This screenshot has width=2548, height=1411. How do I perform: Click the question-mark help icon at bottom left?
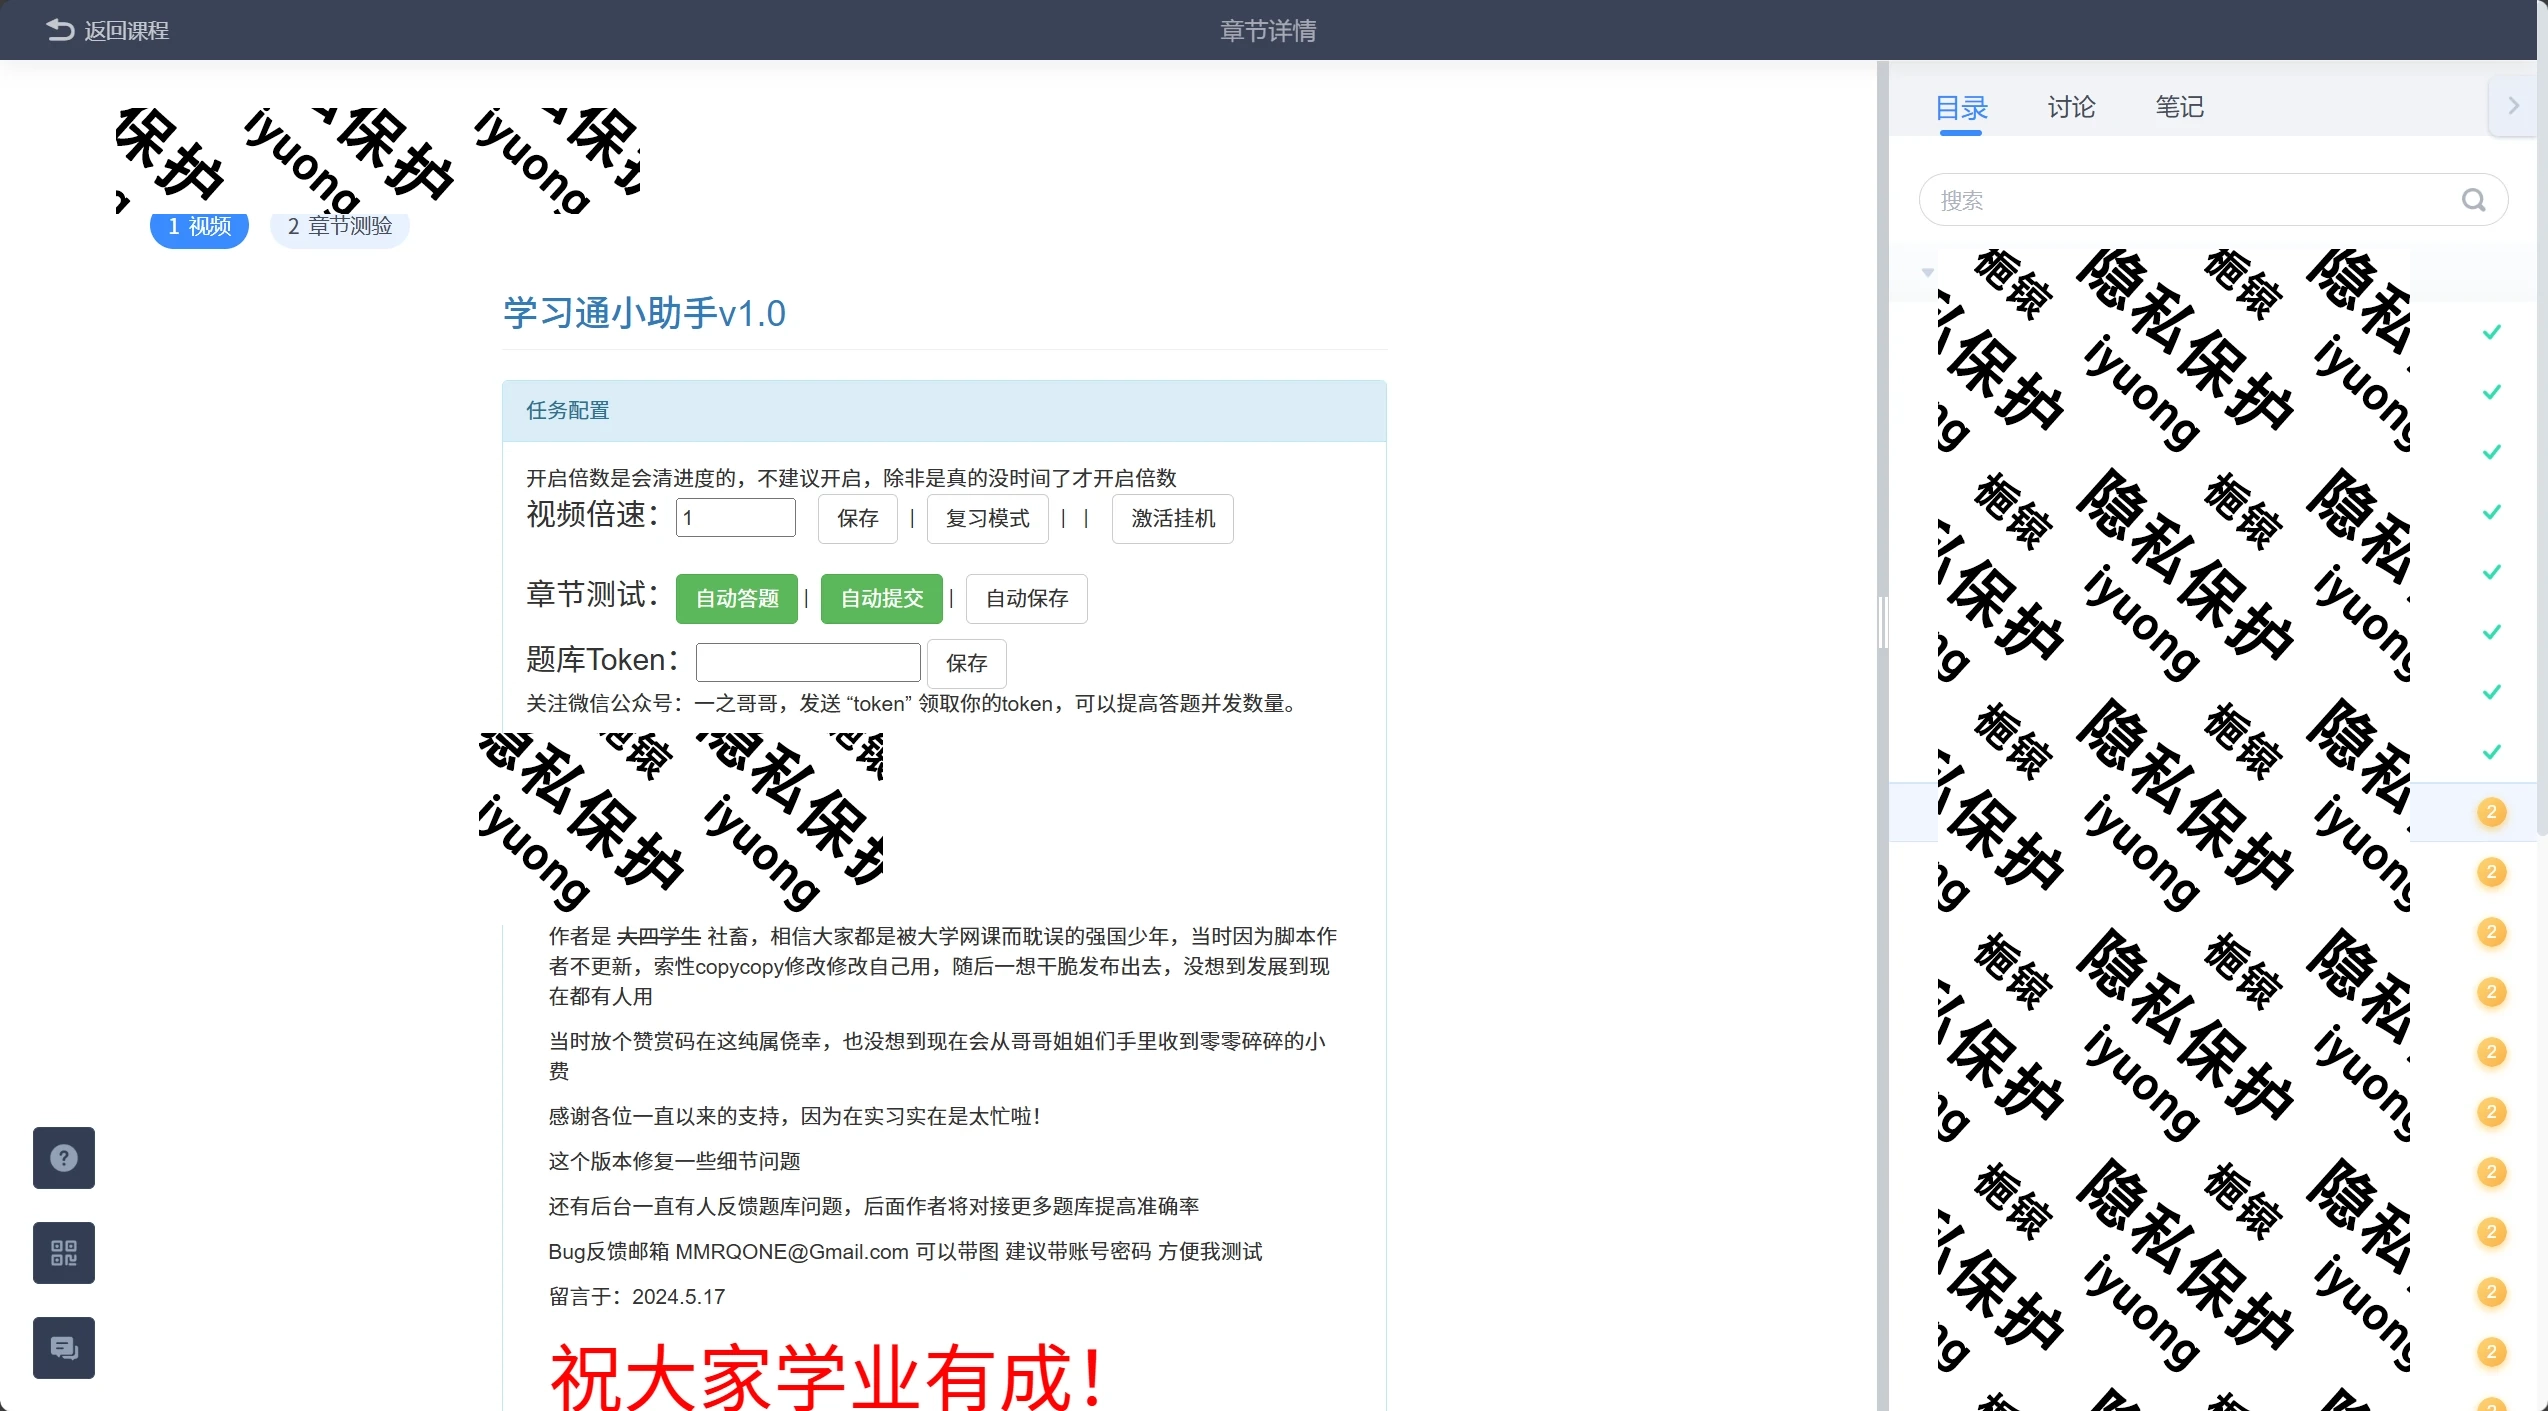(63, 1158)
